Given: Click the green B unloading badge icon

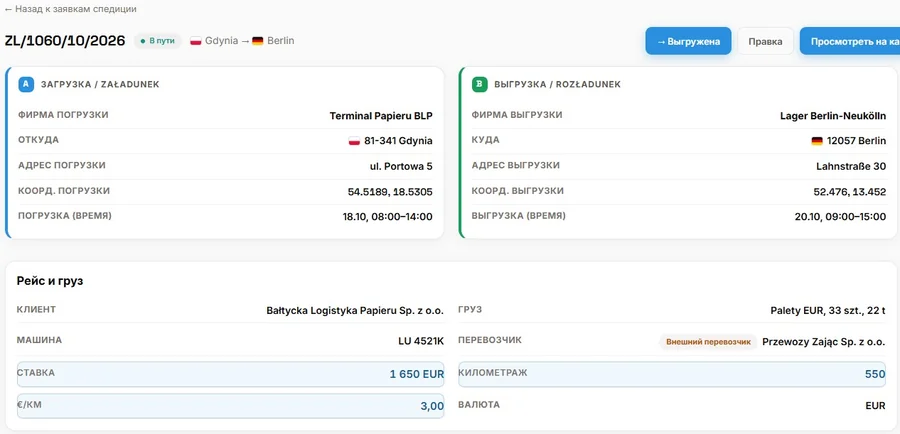Looking at the screenshot, I should (479, 84).
